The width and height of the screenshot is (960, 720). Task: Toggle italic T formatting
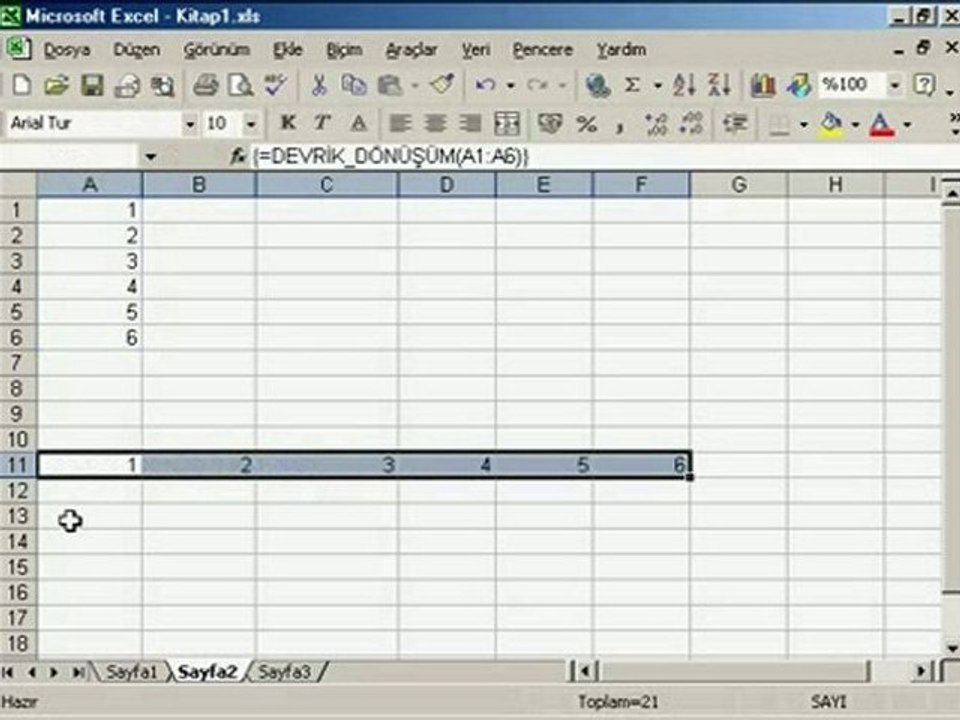pyautogui.click(x=323, y=124)
